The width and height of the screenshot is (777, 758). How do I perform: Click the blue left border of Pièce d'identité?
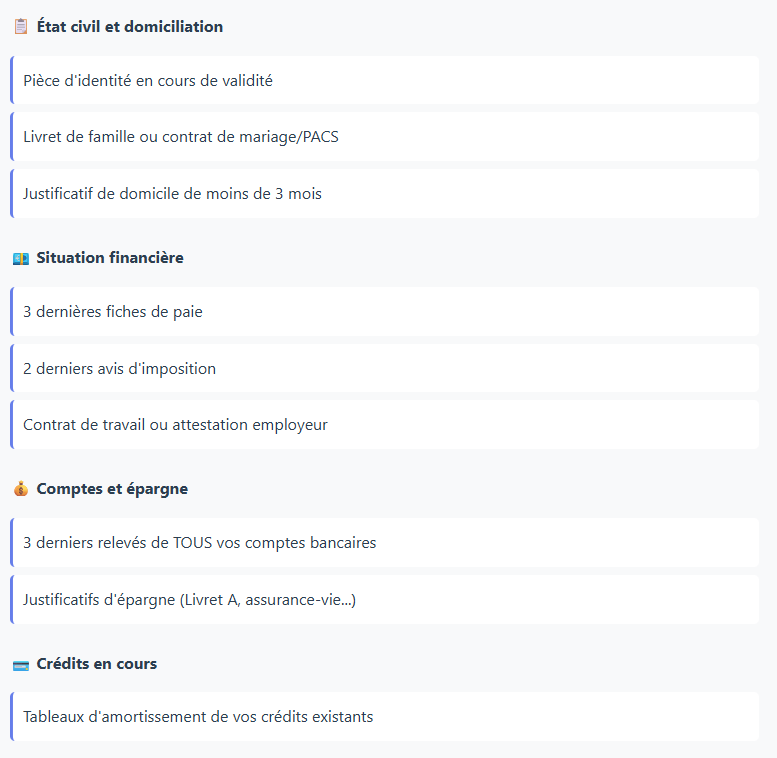point(11,81)
